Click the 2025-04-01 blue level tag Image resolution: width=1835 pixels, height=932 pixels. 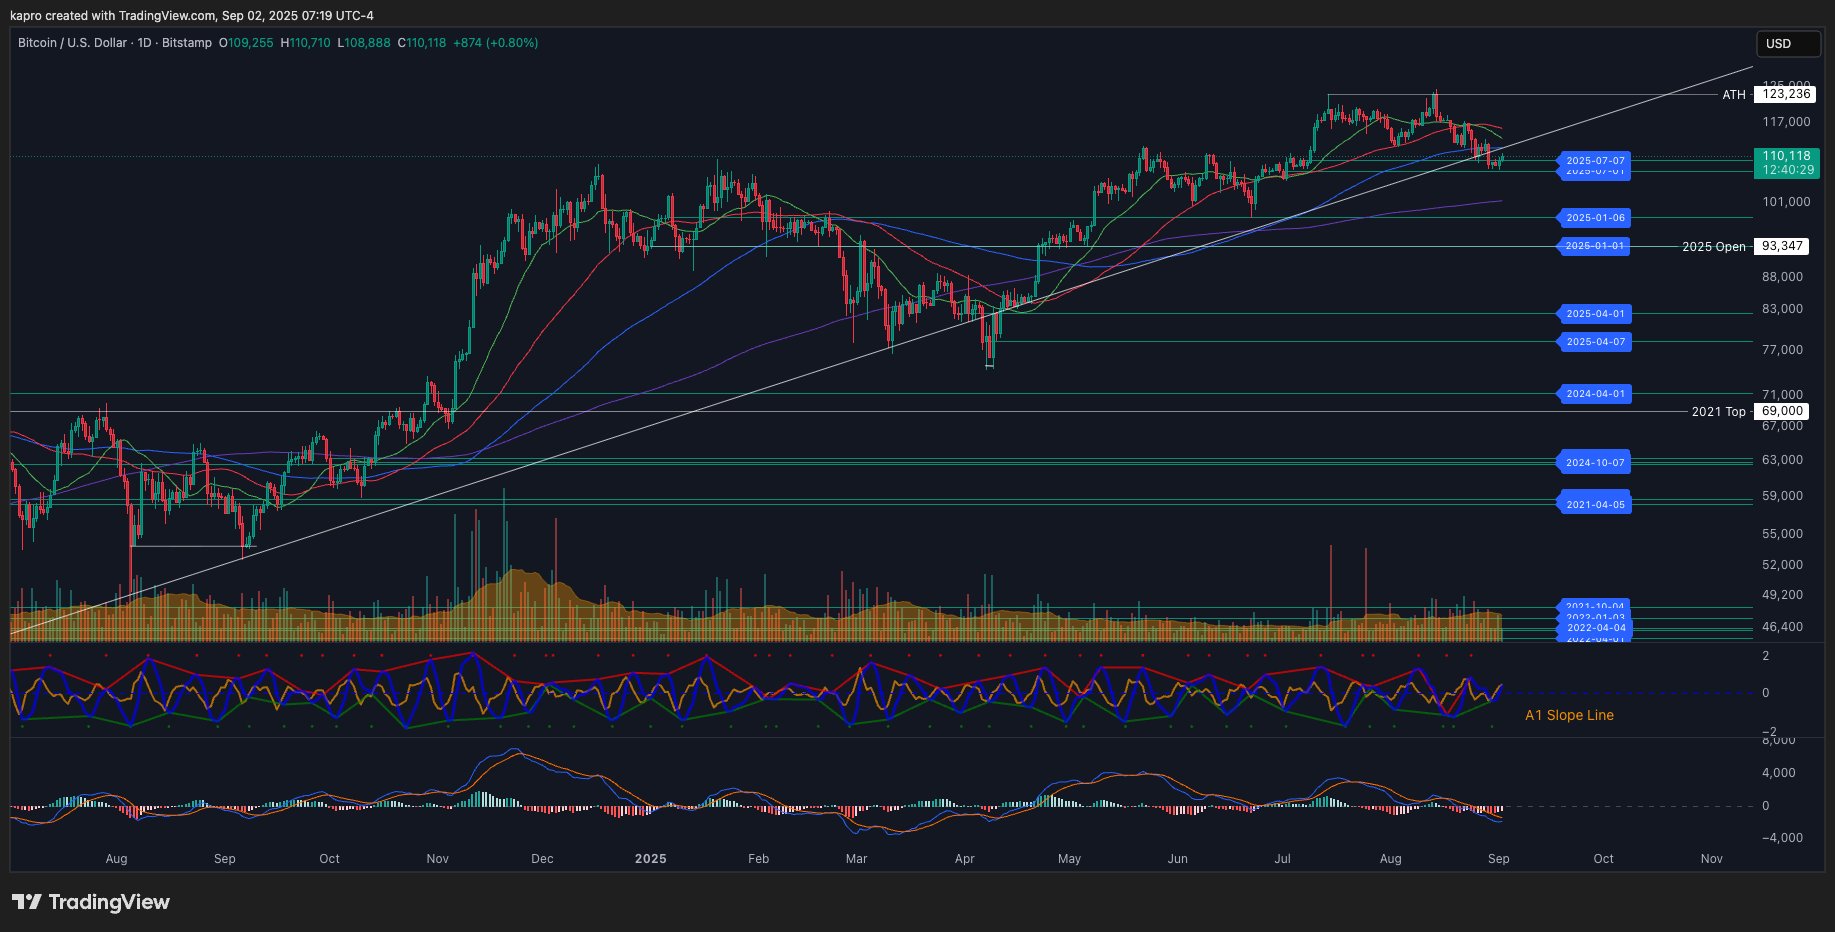click(x=1594, y=314)
